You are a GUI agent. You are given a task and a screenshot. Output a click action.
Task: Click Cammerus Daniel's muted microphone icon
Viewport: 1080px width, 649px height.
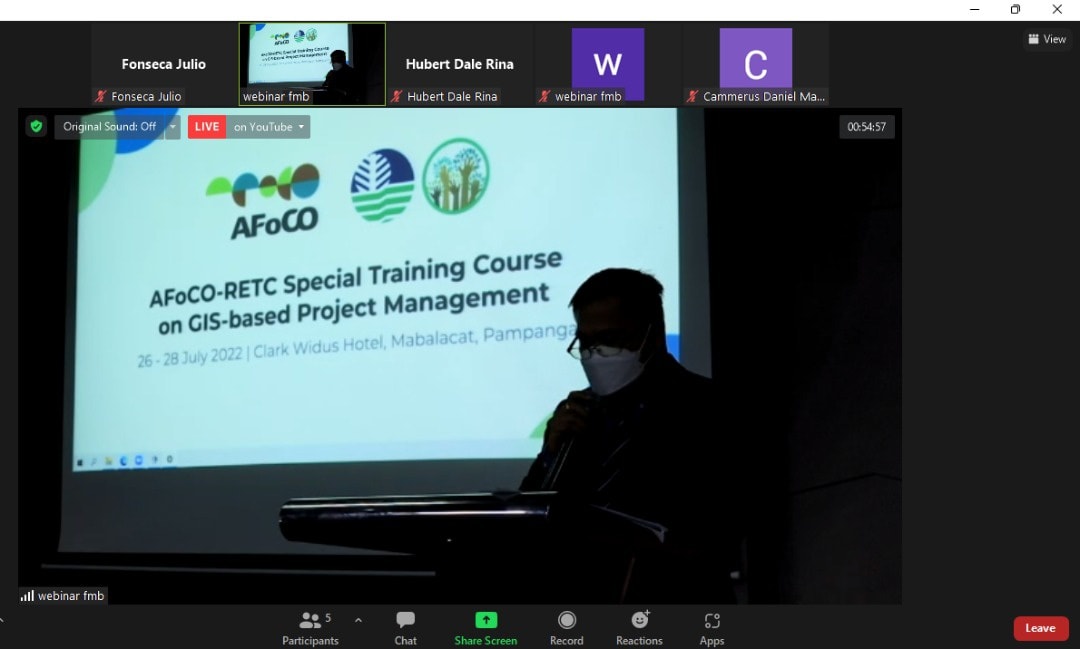pyautogui.click(x=693, y=96)
